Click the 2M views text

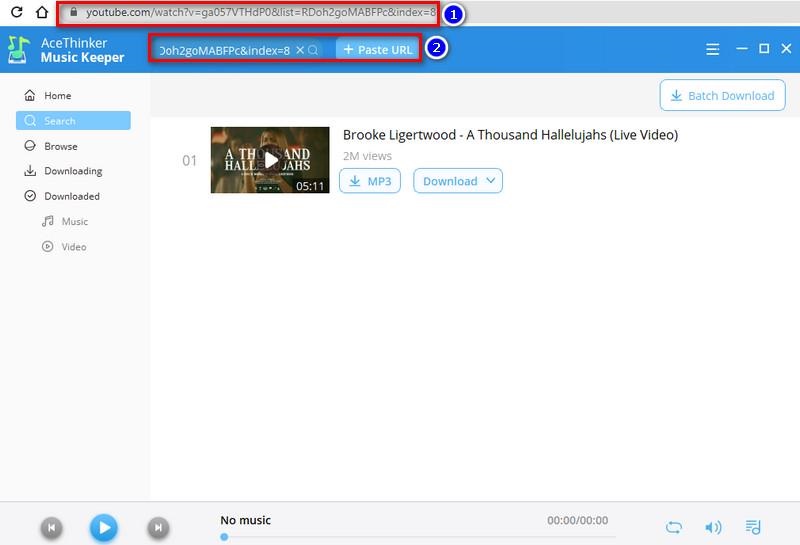(x=367, y=156)
